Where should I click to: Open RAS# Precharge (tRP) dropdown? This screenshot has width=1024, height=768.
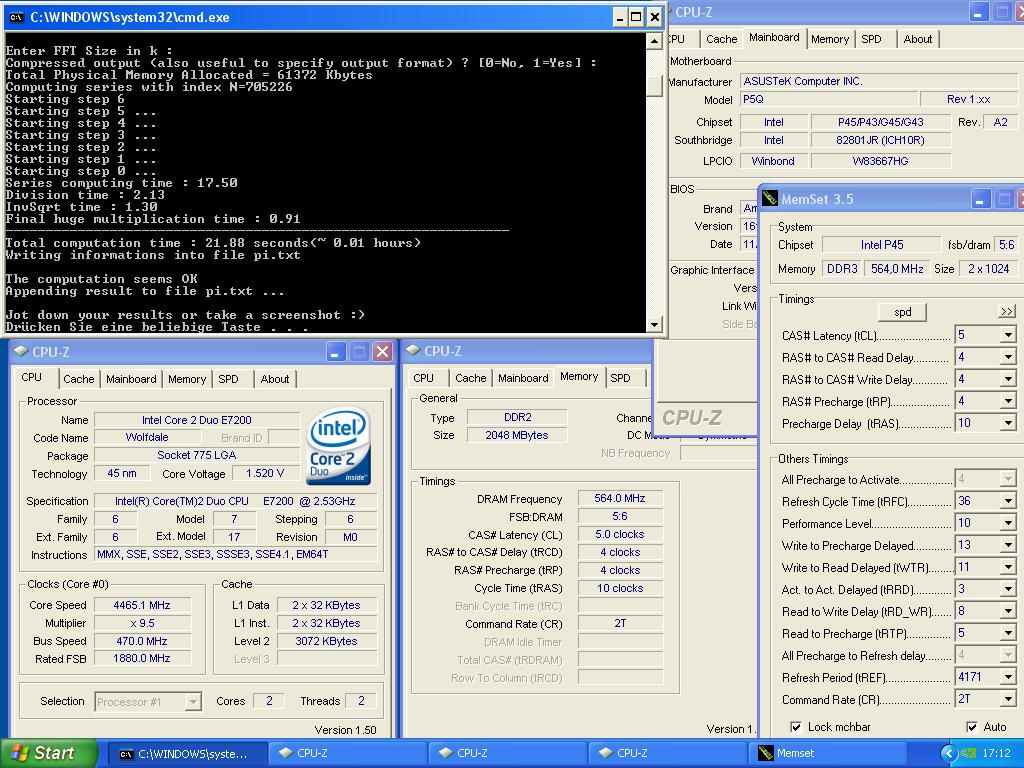(x=1008, y=402)
